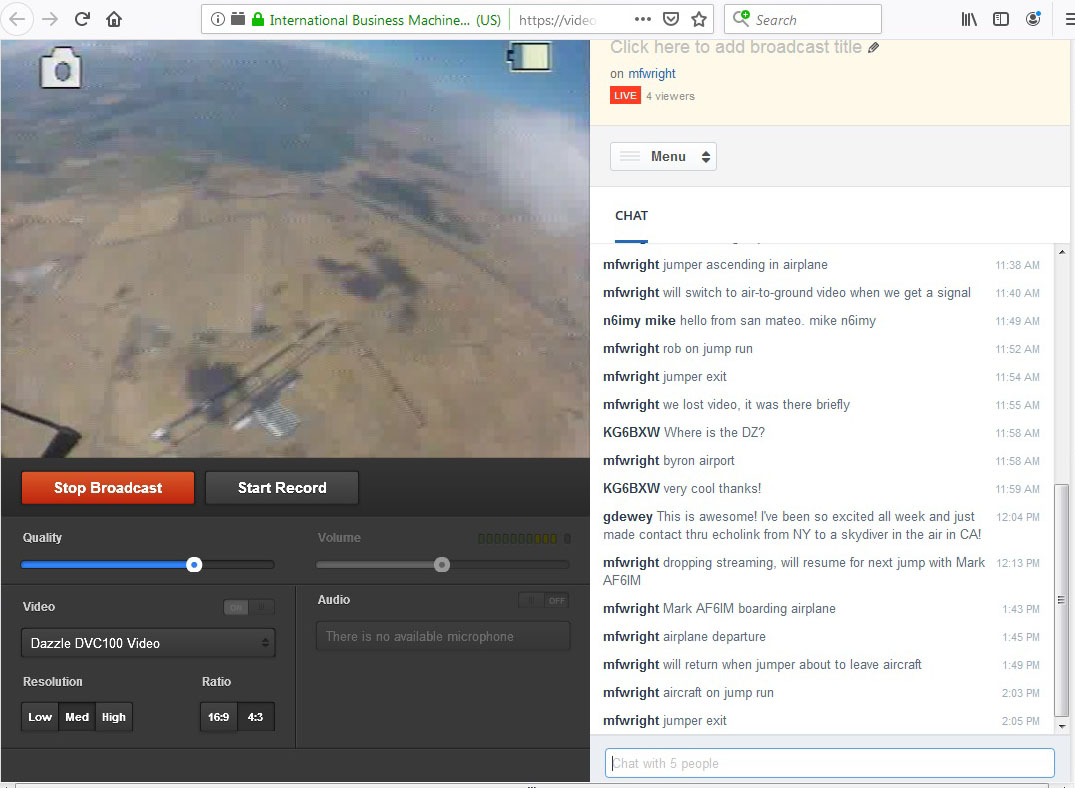Click the browser reload icon
Image resolution: width=1075 pixels, height=788 pixels.
coord(83,19)
